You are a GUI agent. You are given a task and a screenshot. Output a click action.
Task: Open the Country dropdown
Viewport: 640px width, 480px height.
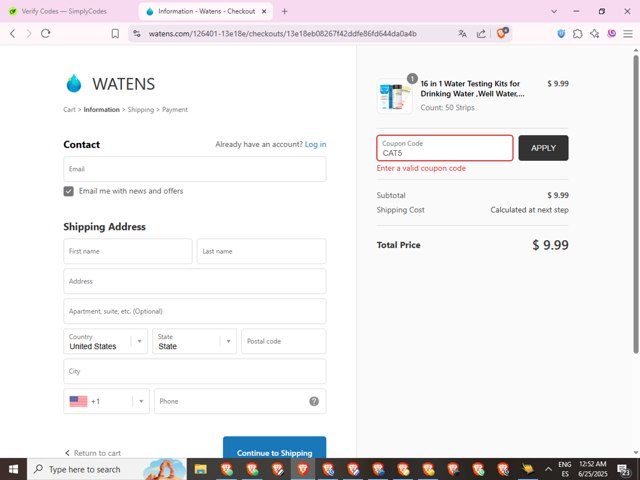pyautogui.click(x=106, y=341)
